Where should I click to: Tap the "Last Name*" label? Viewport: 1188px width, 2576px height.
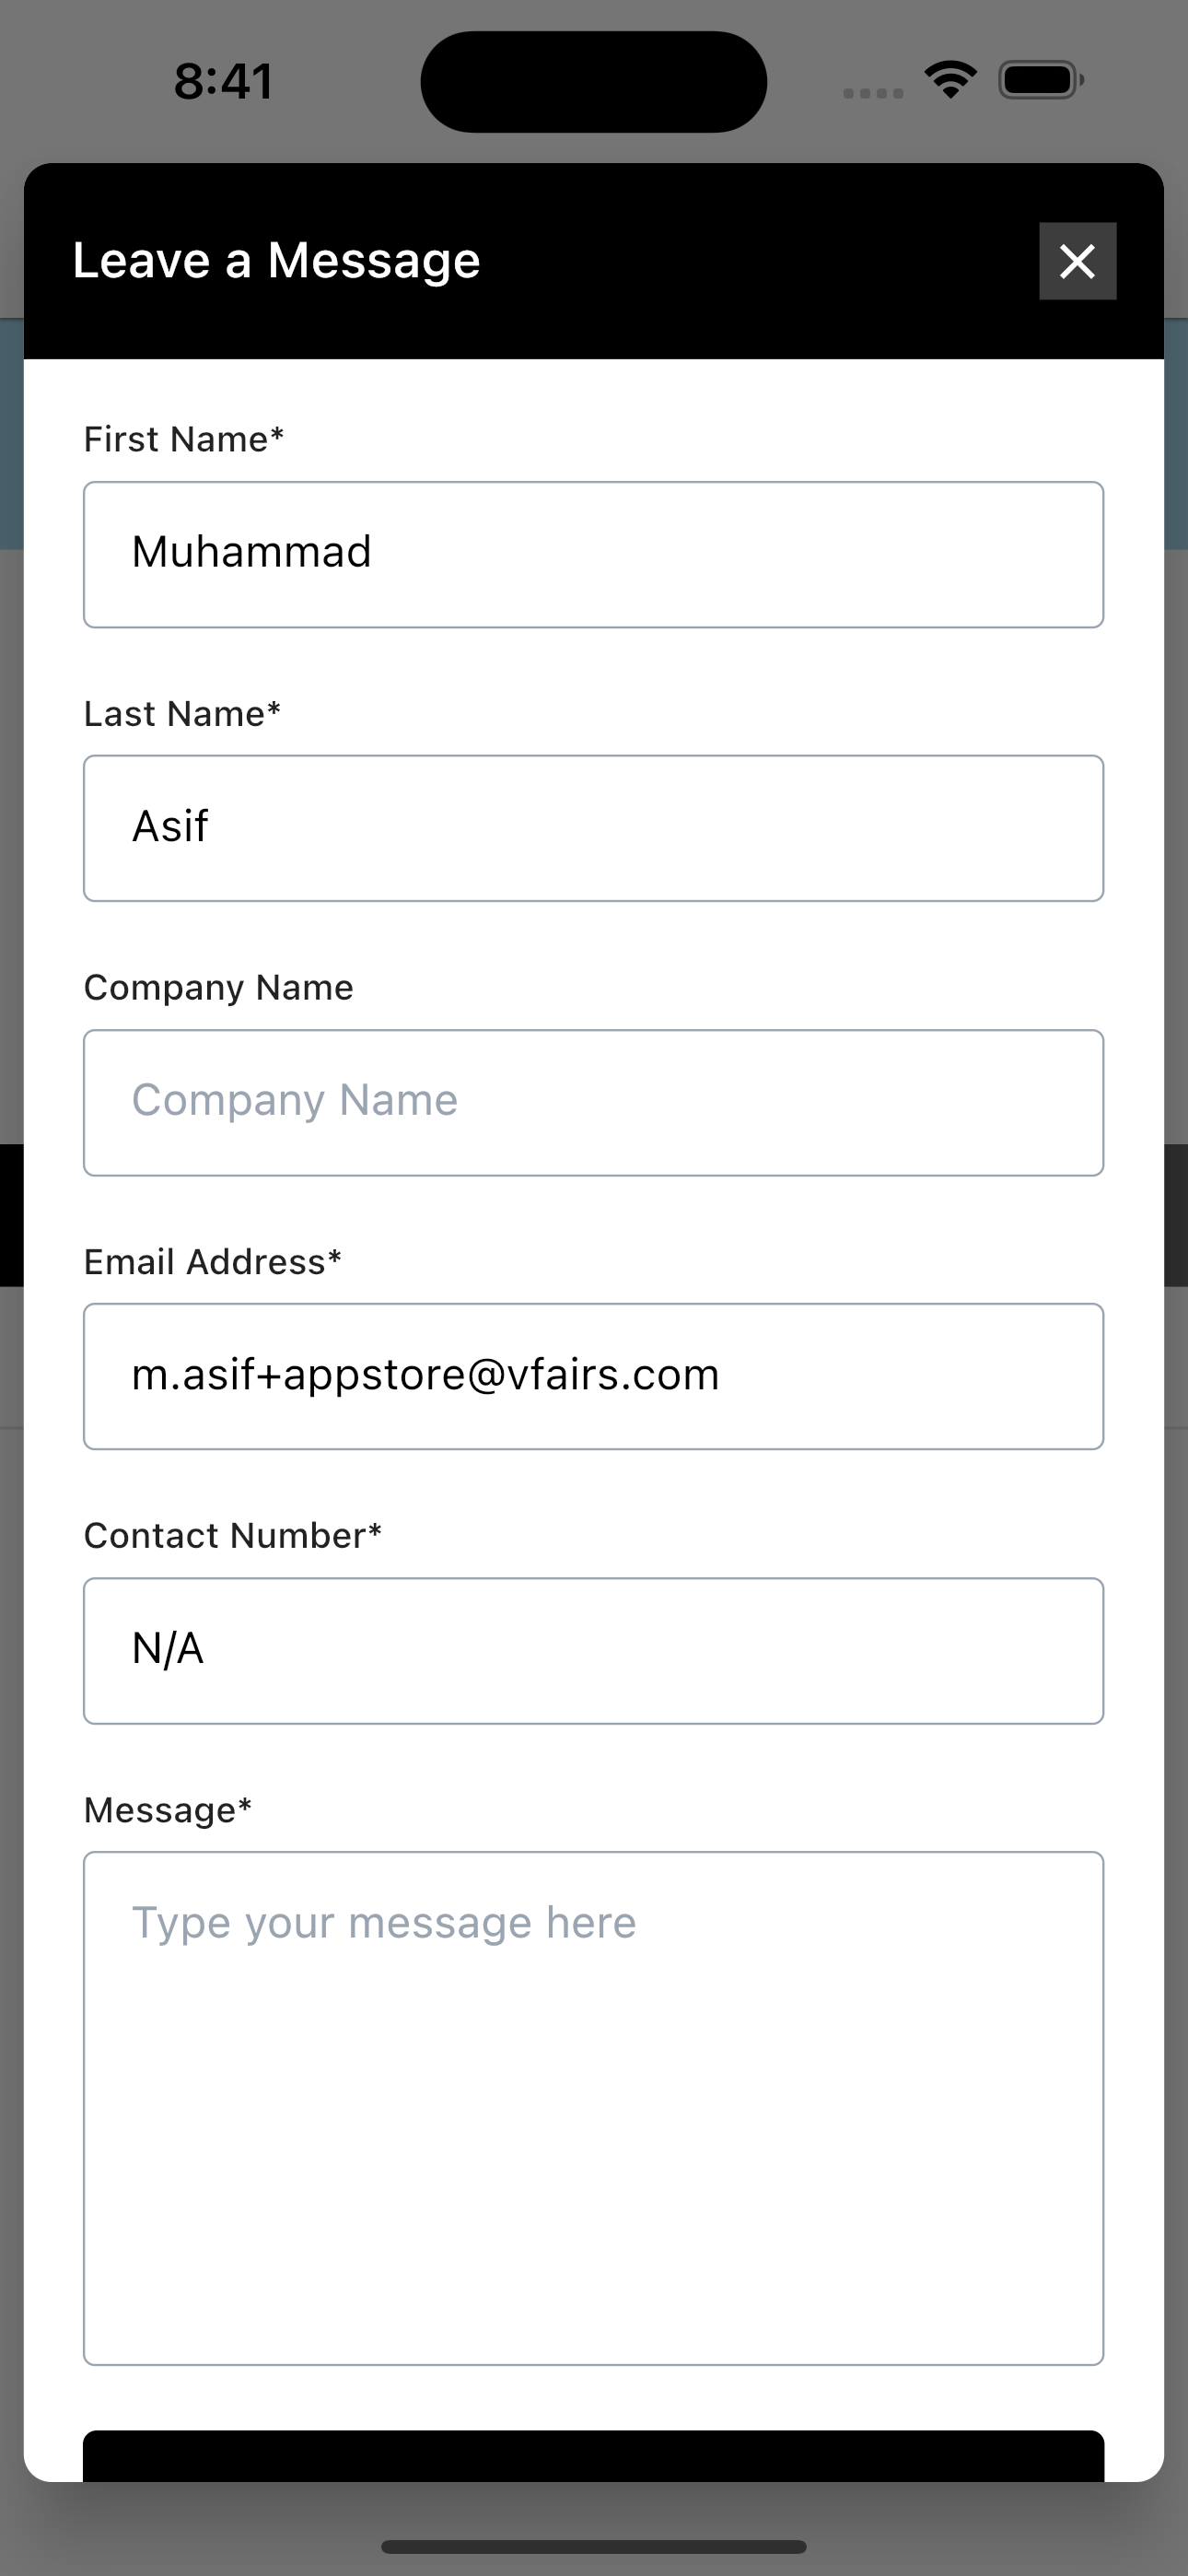point(182,714)
